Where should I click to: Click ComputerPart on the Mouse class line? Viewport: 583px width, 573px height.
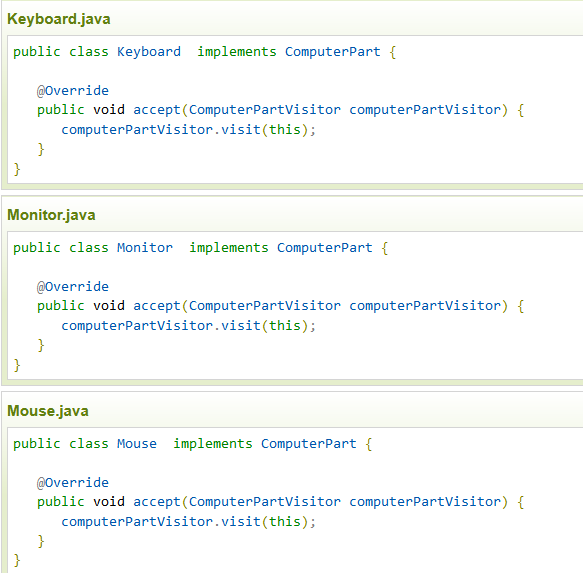point(309,444)
